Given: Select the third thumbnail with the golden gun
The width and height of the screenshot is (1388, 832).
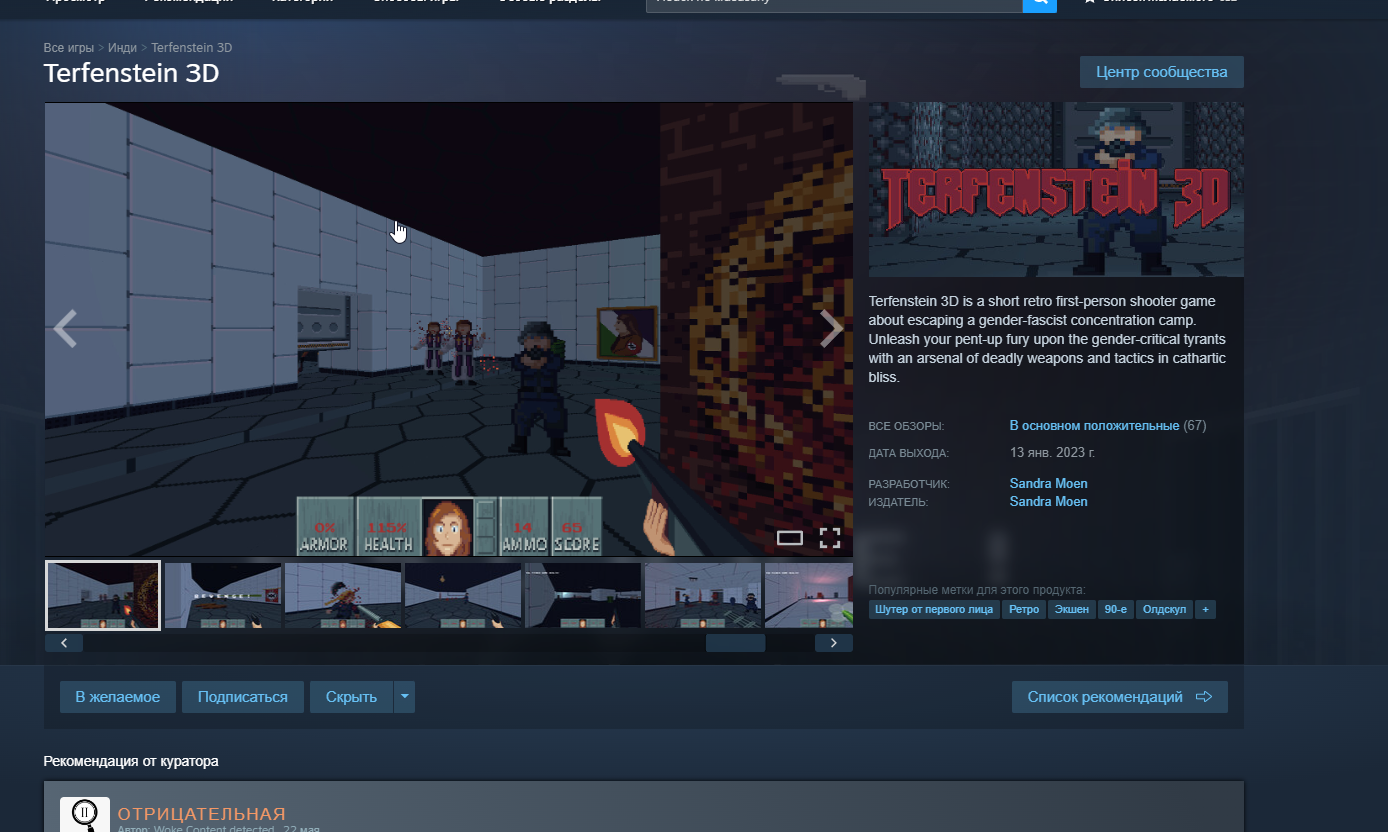Looking at the screenshot, I should coord(343,595).
